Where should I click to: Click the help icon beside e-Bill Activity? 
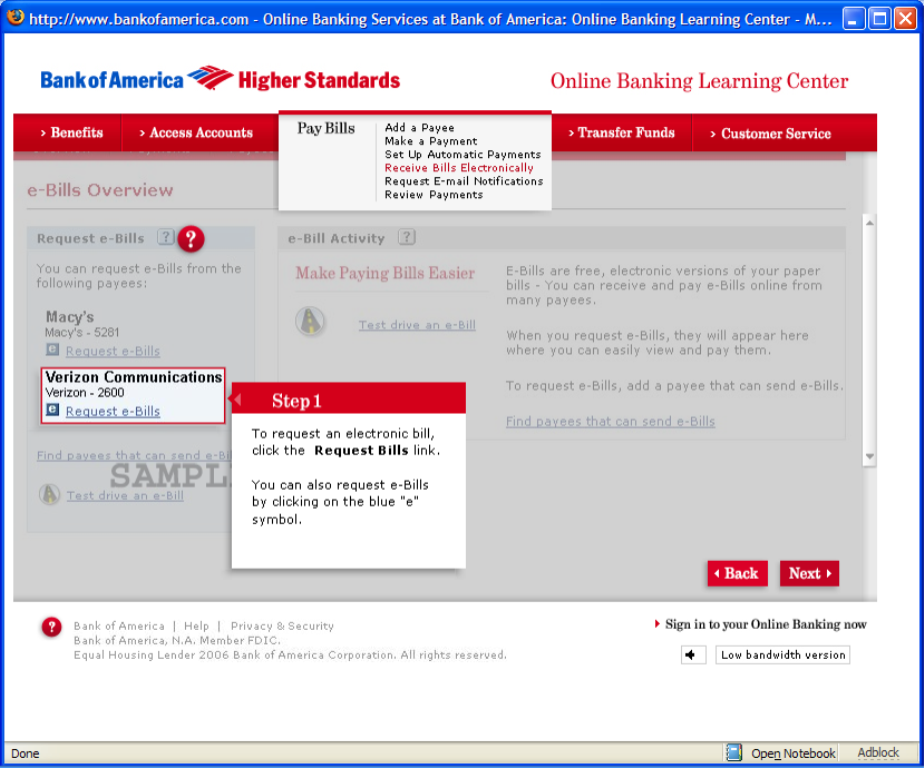[x=406, y=237]
